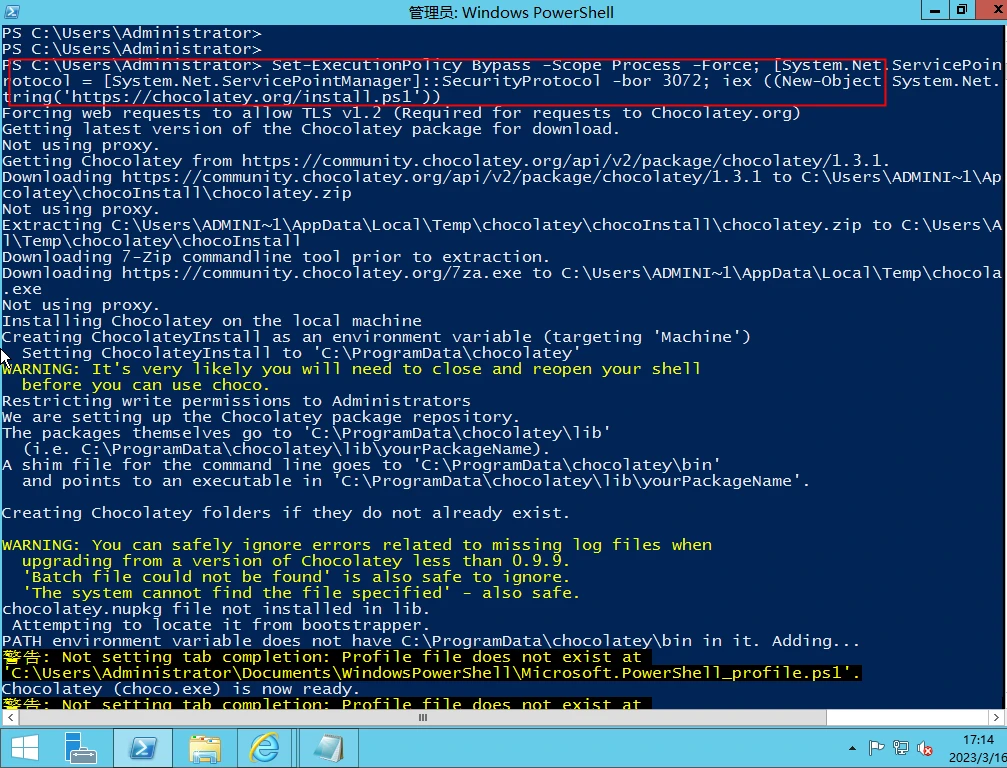Restore down the PowerShell window
This screenshot has width=1007, height=768.
pyautogui.click(x=962, y=10)
